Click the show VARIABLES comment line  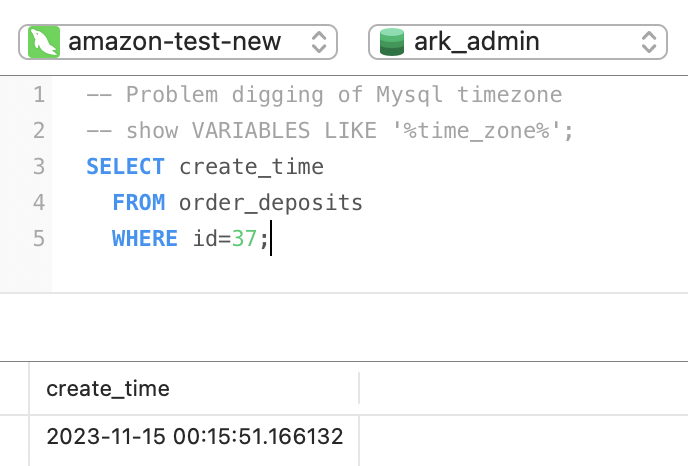click(x=330, y=131)
